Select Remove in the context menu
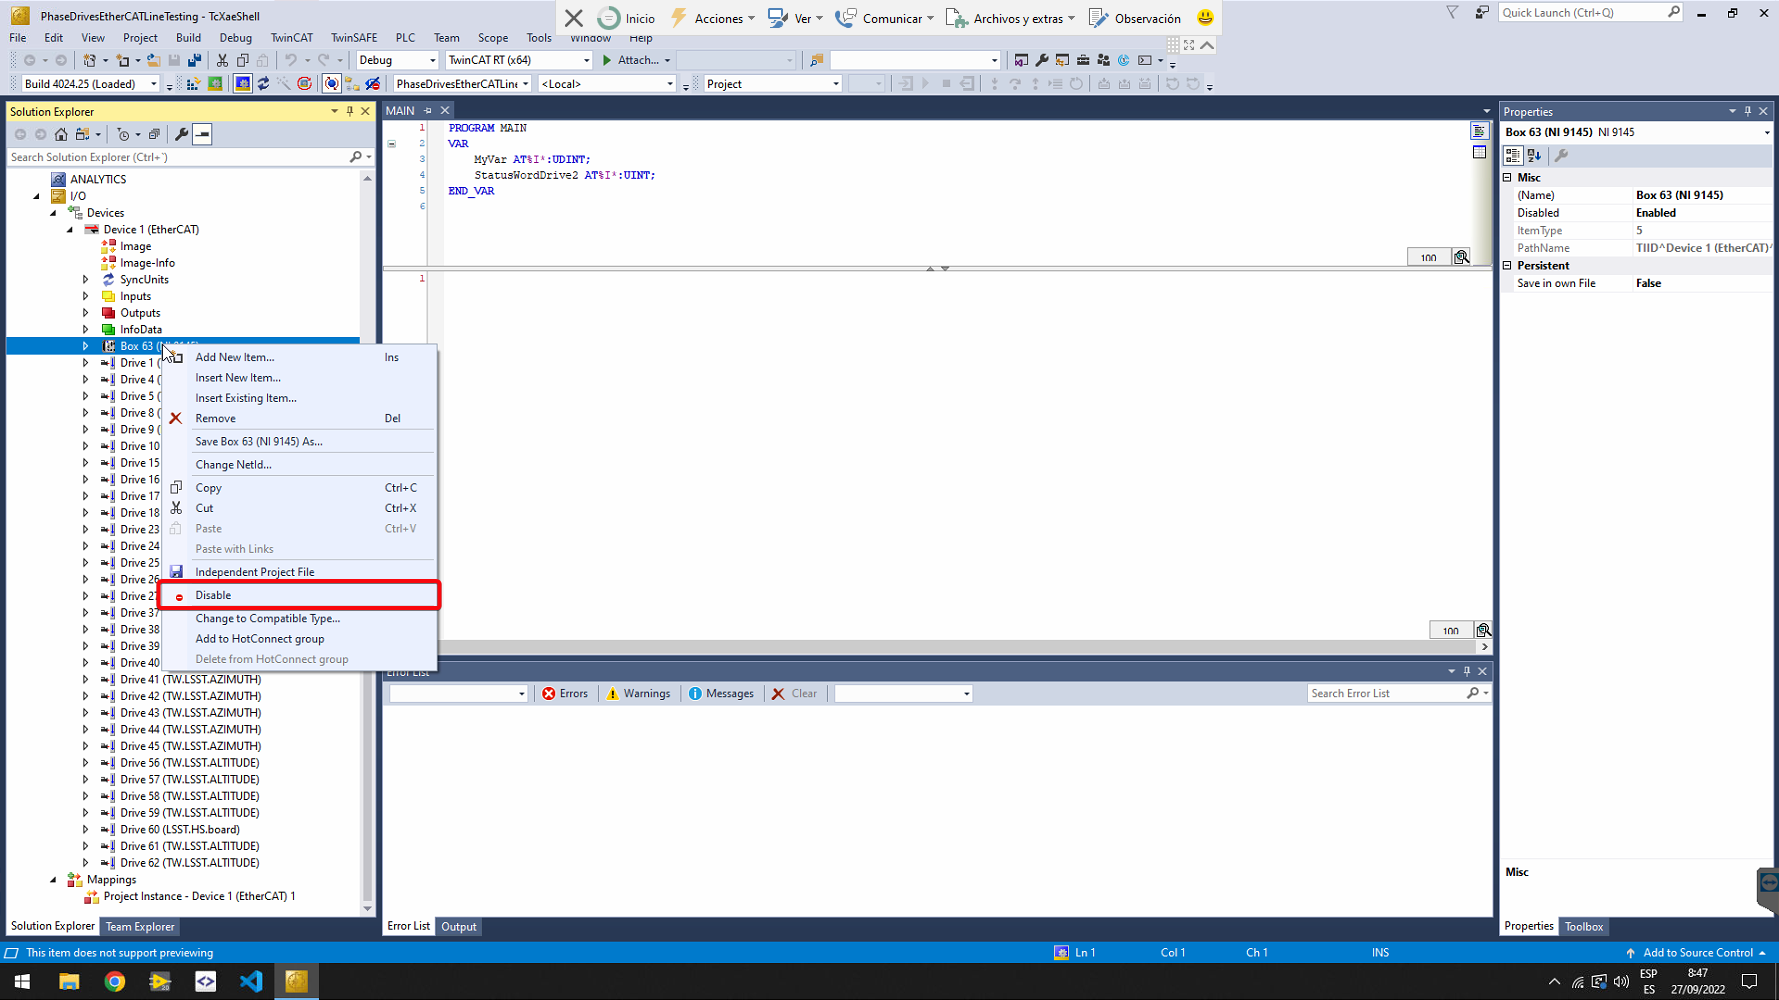Screen dimensions: 1779x1000 (x=299, y=418)
